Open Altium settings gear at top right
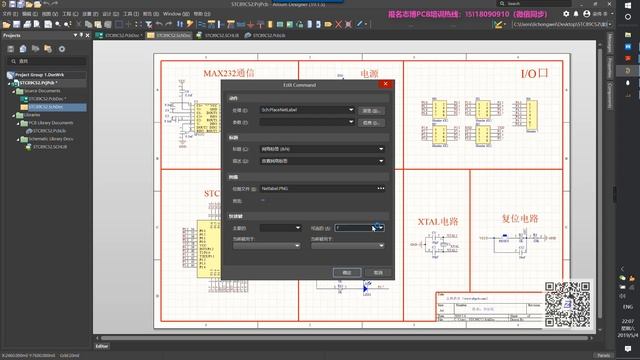 (x=566, y=14)
